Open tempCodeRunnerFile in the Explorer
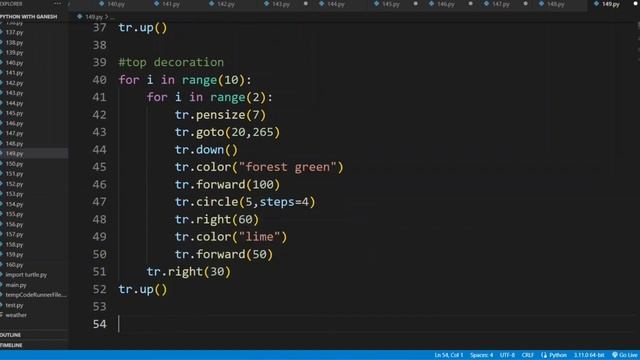Screen dimensions: 640x360 pos(36,295)
